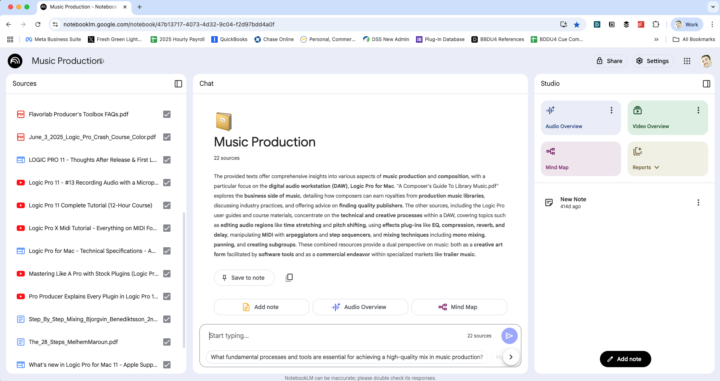Open the All Bookmarks folder
This screenshot has width=720, height=381.
click(694, 39)
